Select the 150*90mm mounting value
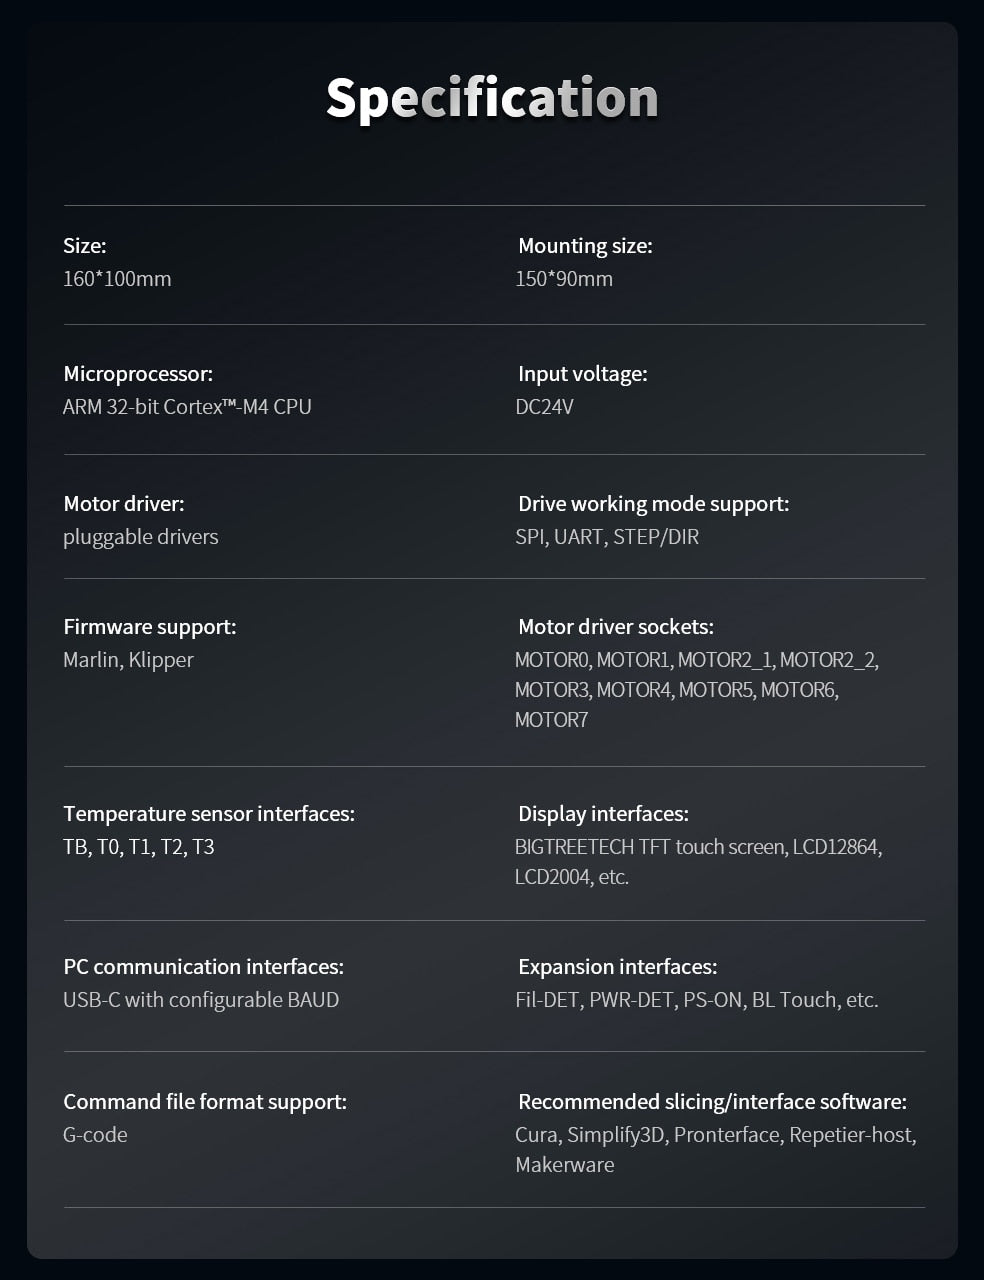 (564, 279)
